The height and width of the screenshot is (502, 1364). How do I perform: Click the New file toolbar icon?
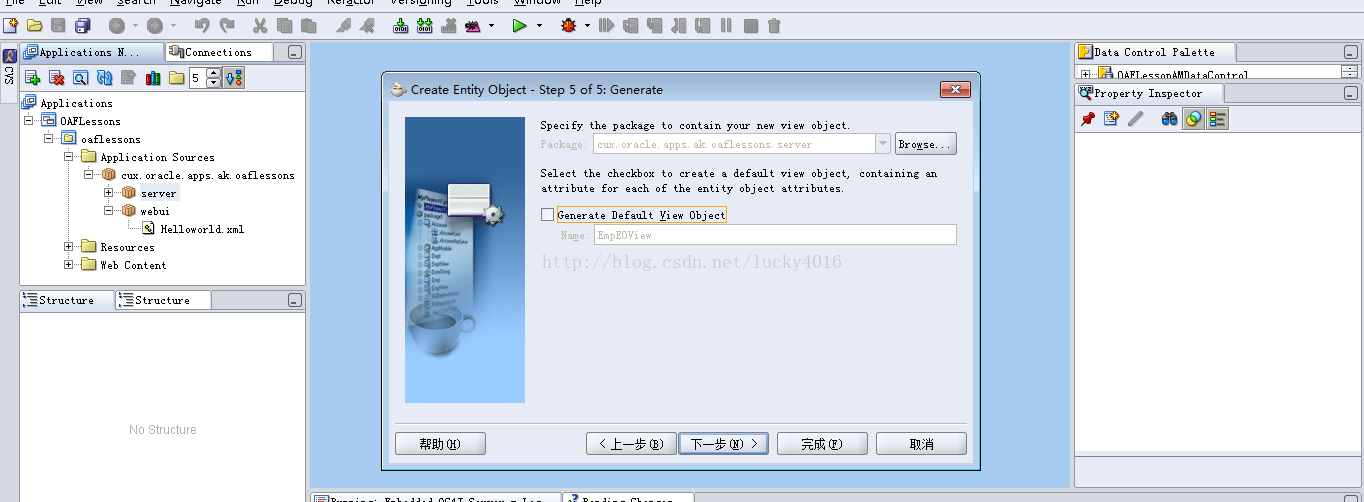[11, 25]
